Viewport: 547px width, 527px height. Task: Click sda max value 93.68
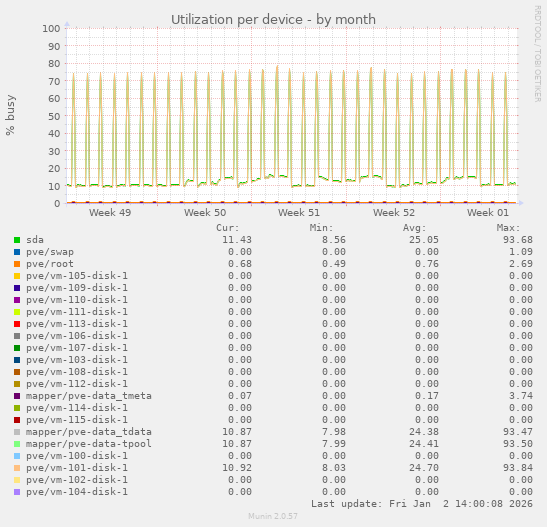[x=518, y=240]
